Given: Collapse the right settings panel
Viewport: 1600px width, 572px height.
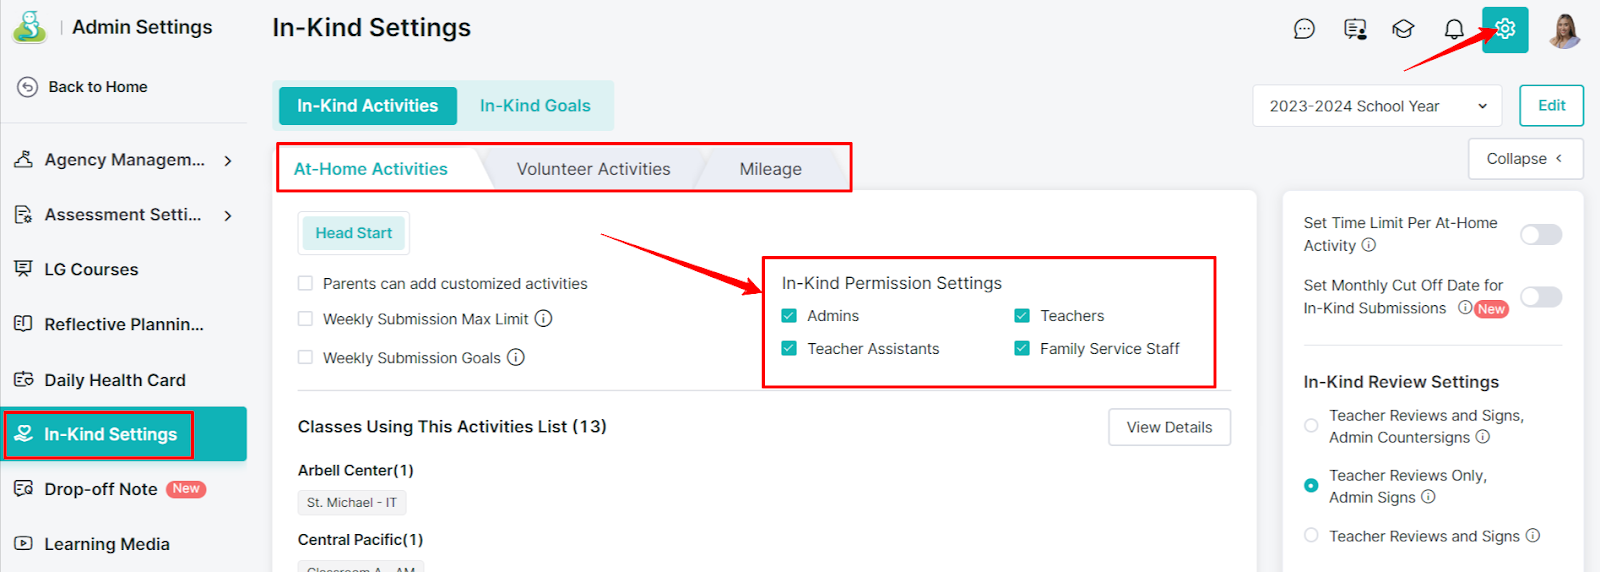Looking at the screenshot, I should coord(1525,159).
